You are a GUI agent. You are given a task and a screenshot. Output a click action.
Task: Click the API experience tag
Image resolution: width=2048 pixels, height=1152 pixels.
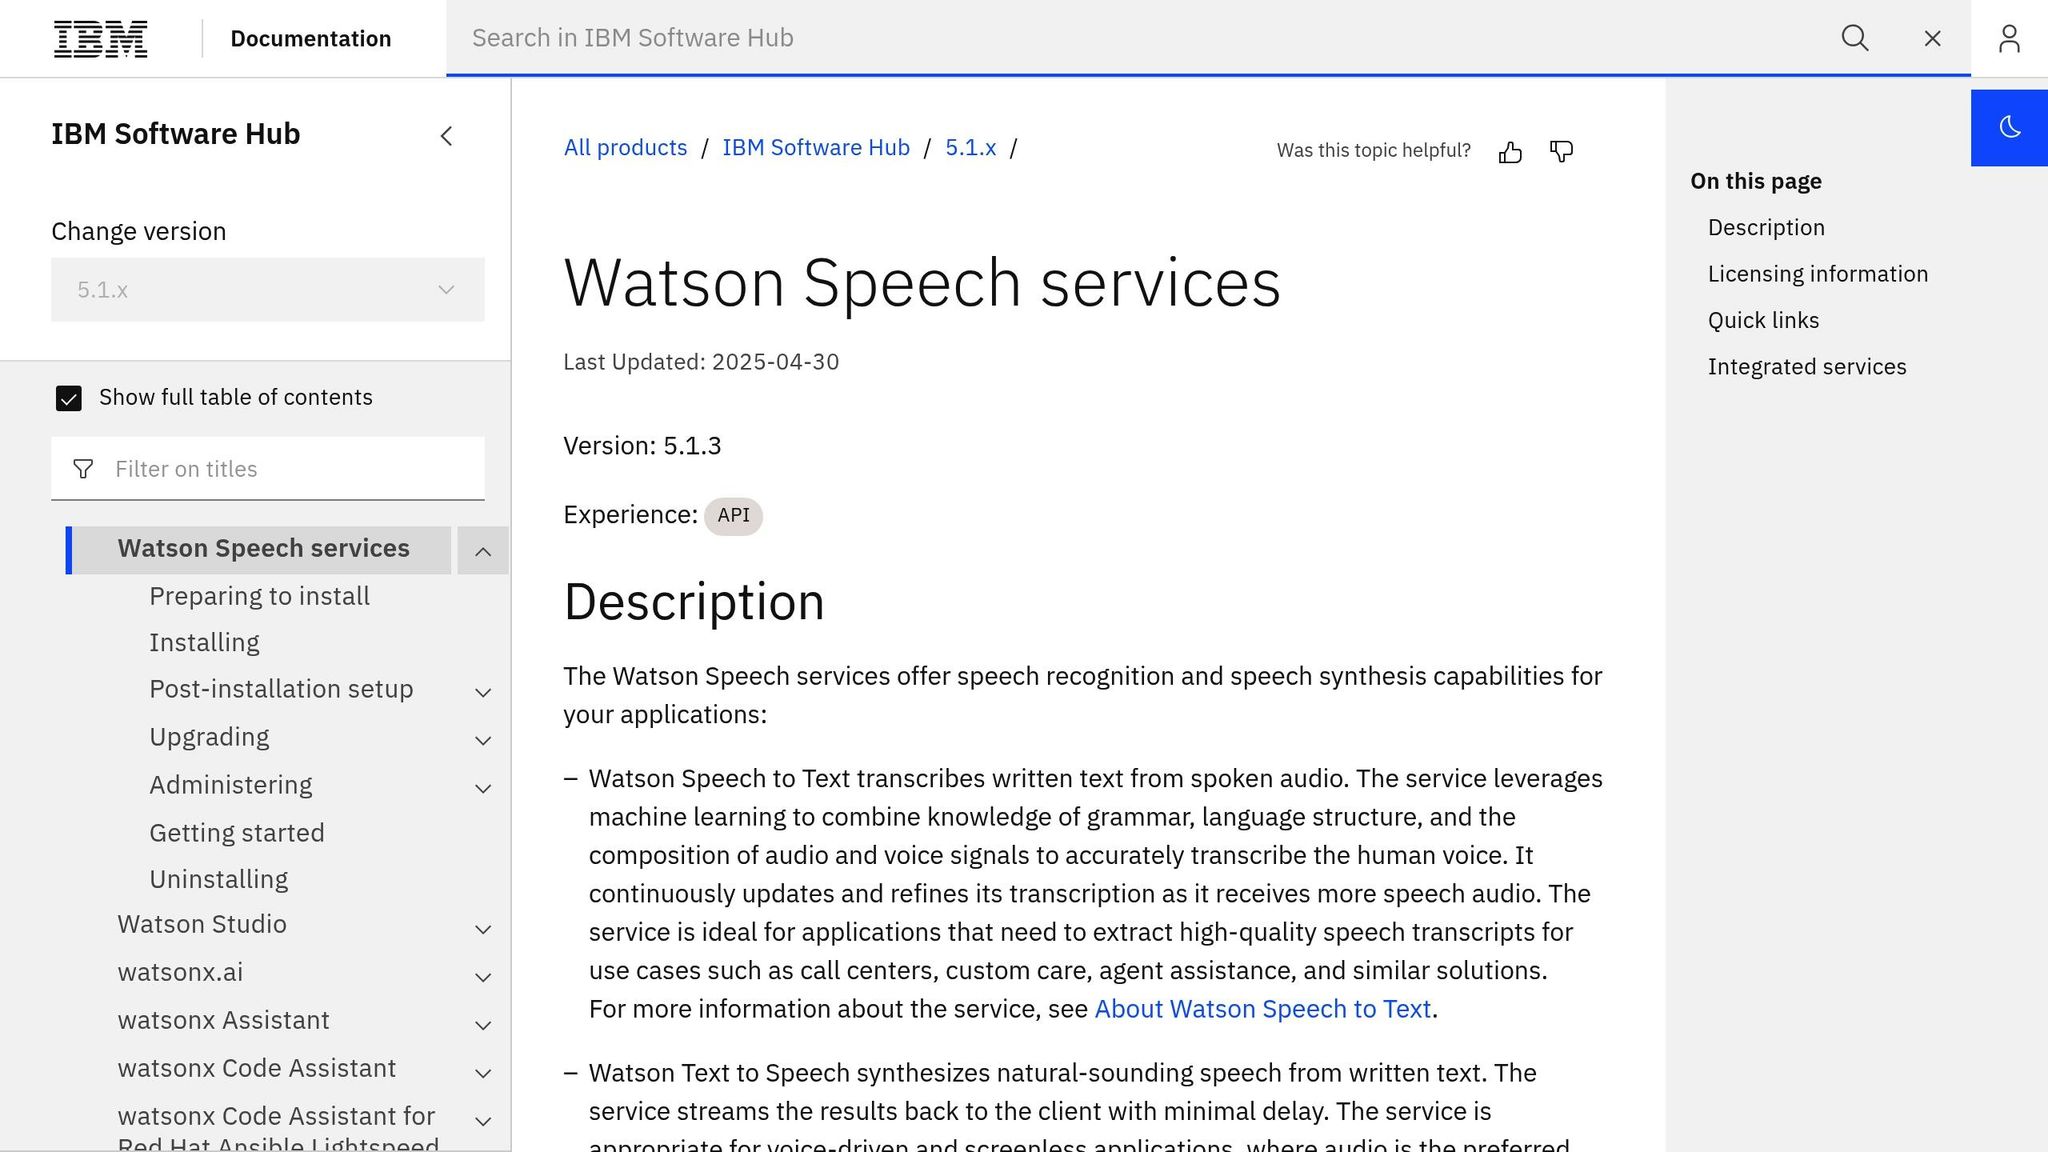[x=733, y=516]
